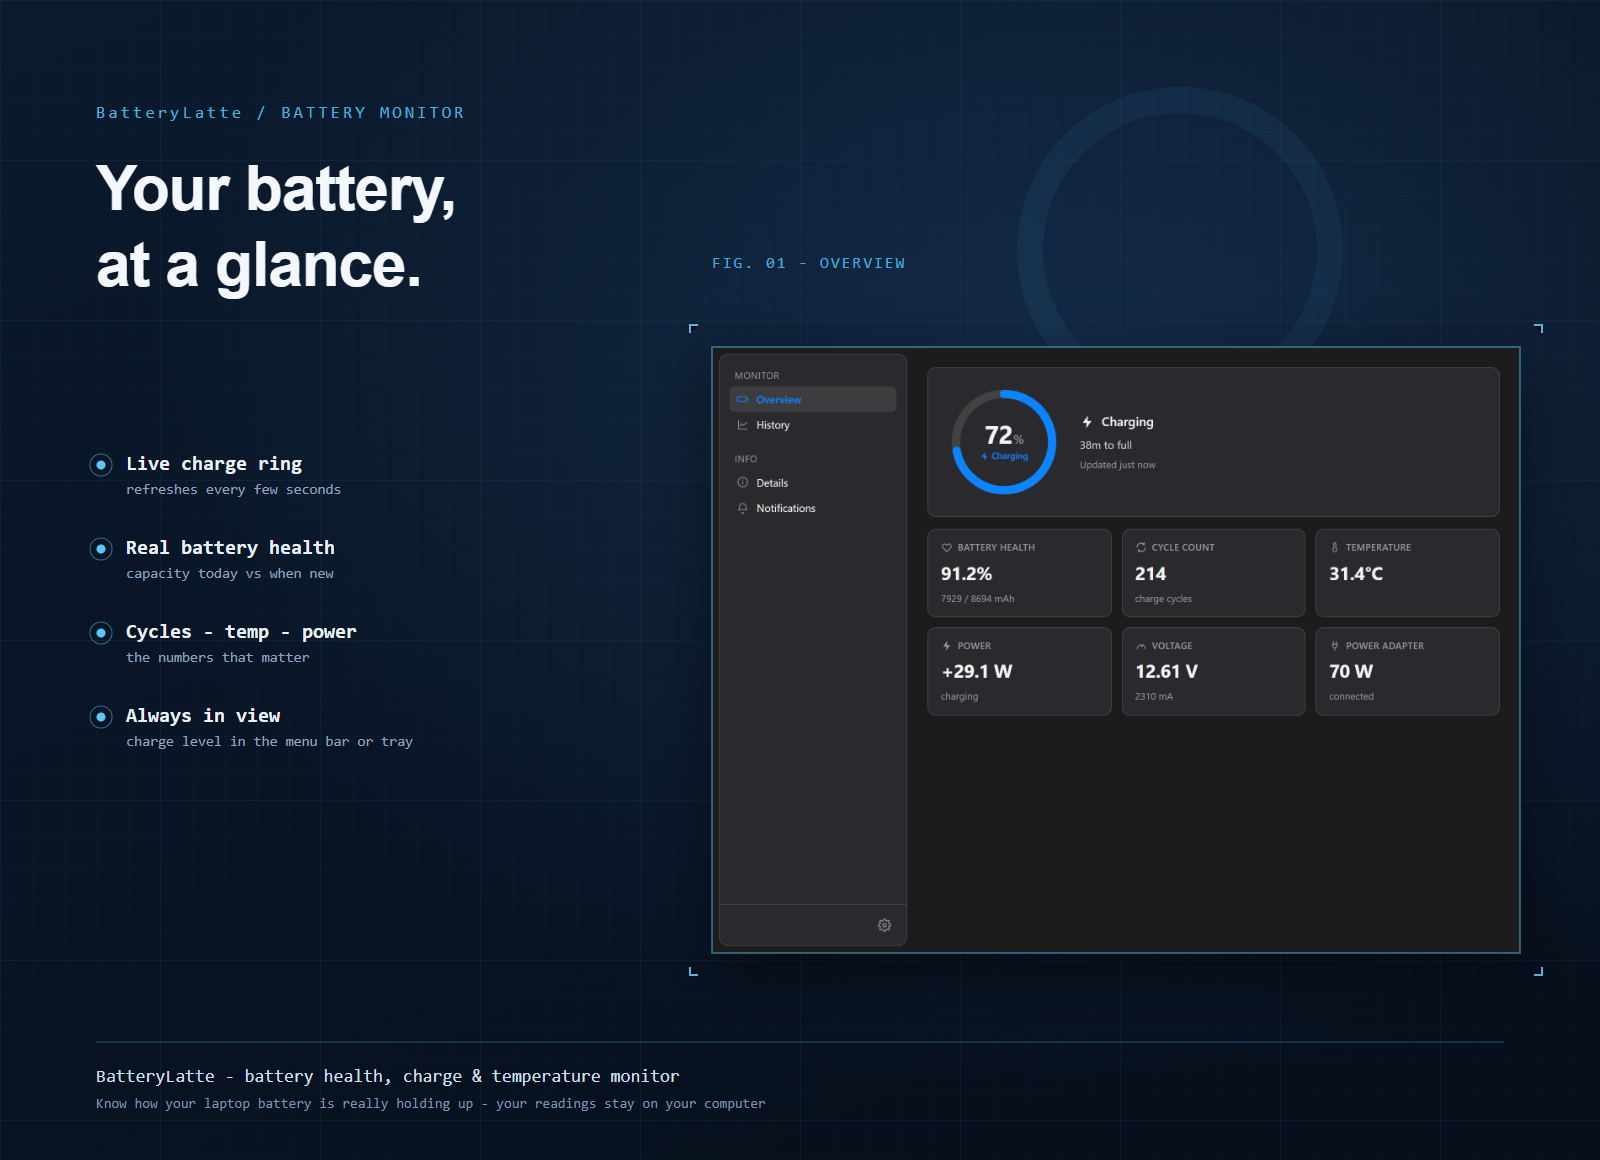Screen dimensions: 1600x1160
Task: Click the 72% charge ring
Action: [x=1004, y=442]
